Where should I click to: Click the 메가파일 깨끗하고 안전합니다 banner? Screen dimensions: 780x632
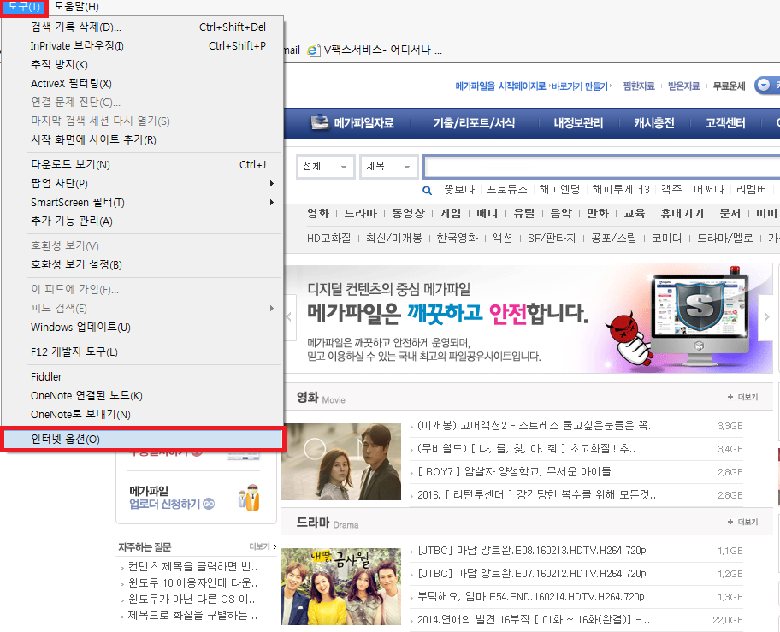click(x=528, y=318)
